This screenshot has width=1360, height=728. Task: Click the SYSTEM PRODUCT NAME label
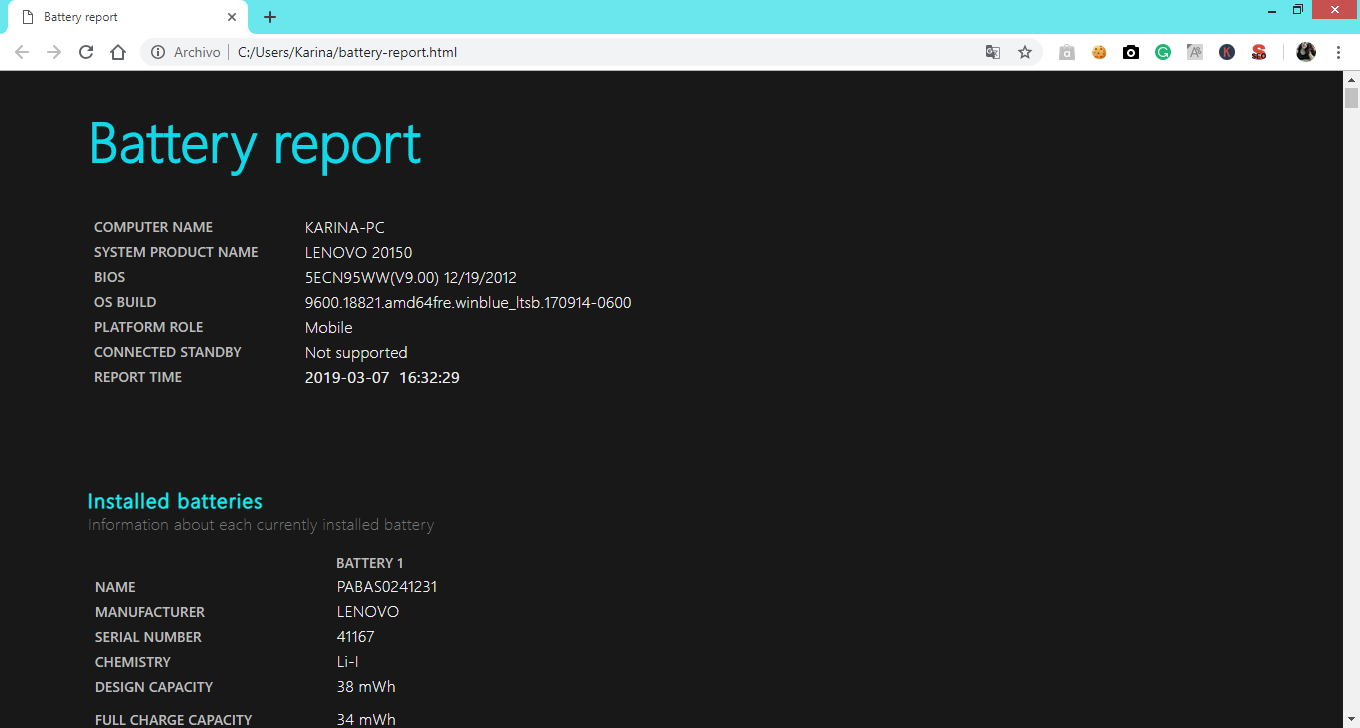[x=176, y=252]
